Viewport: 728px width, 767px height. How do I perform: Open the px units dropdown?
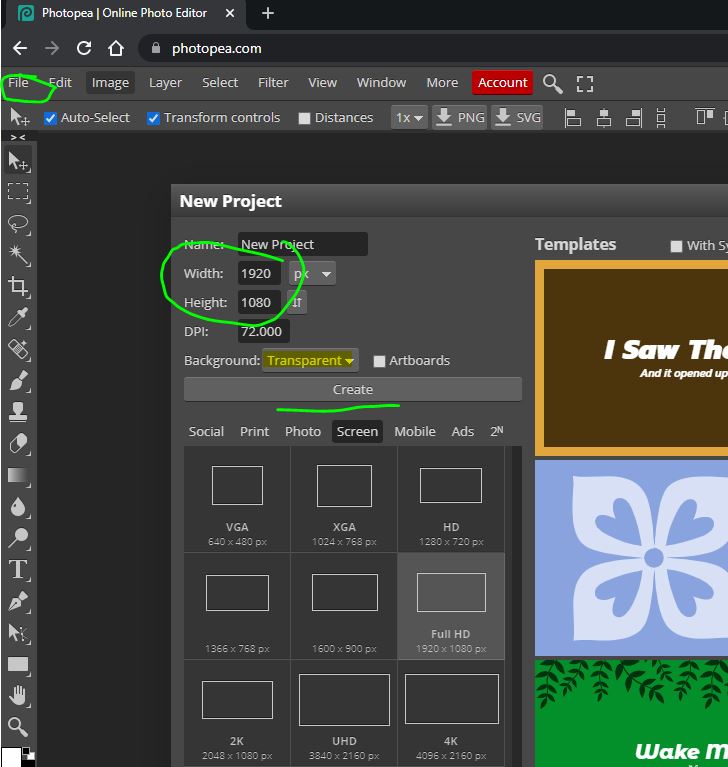click(312, 273)
